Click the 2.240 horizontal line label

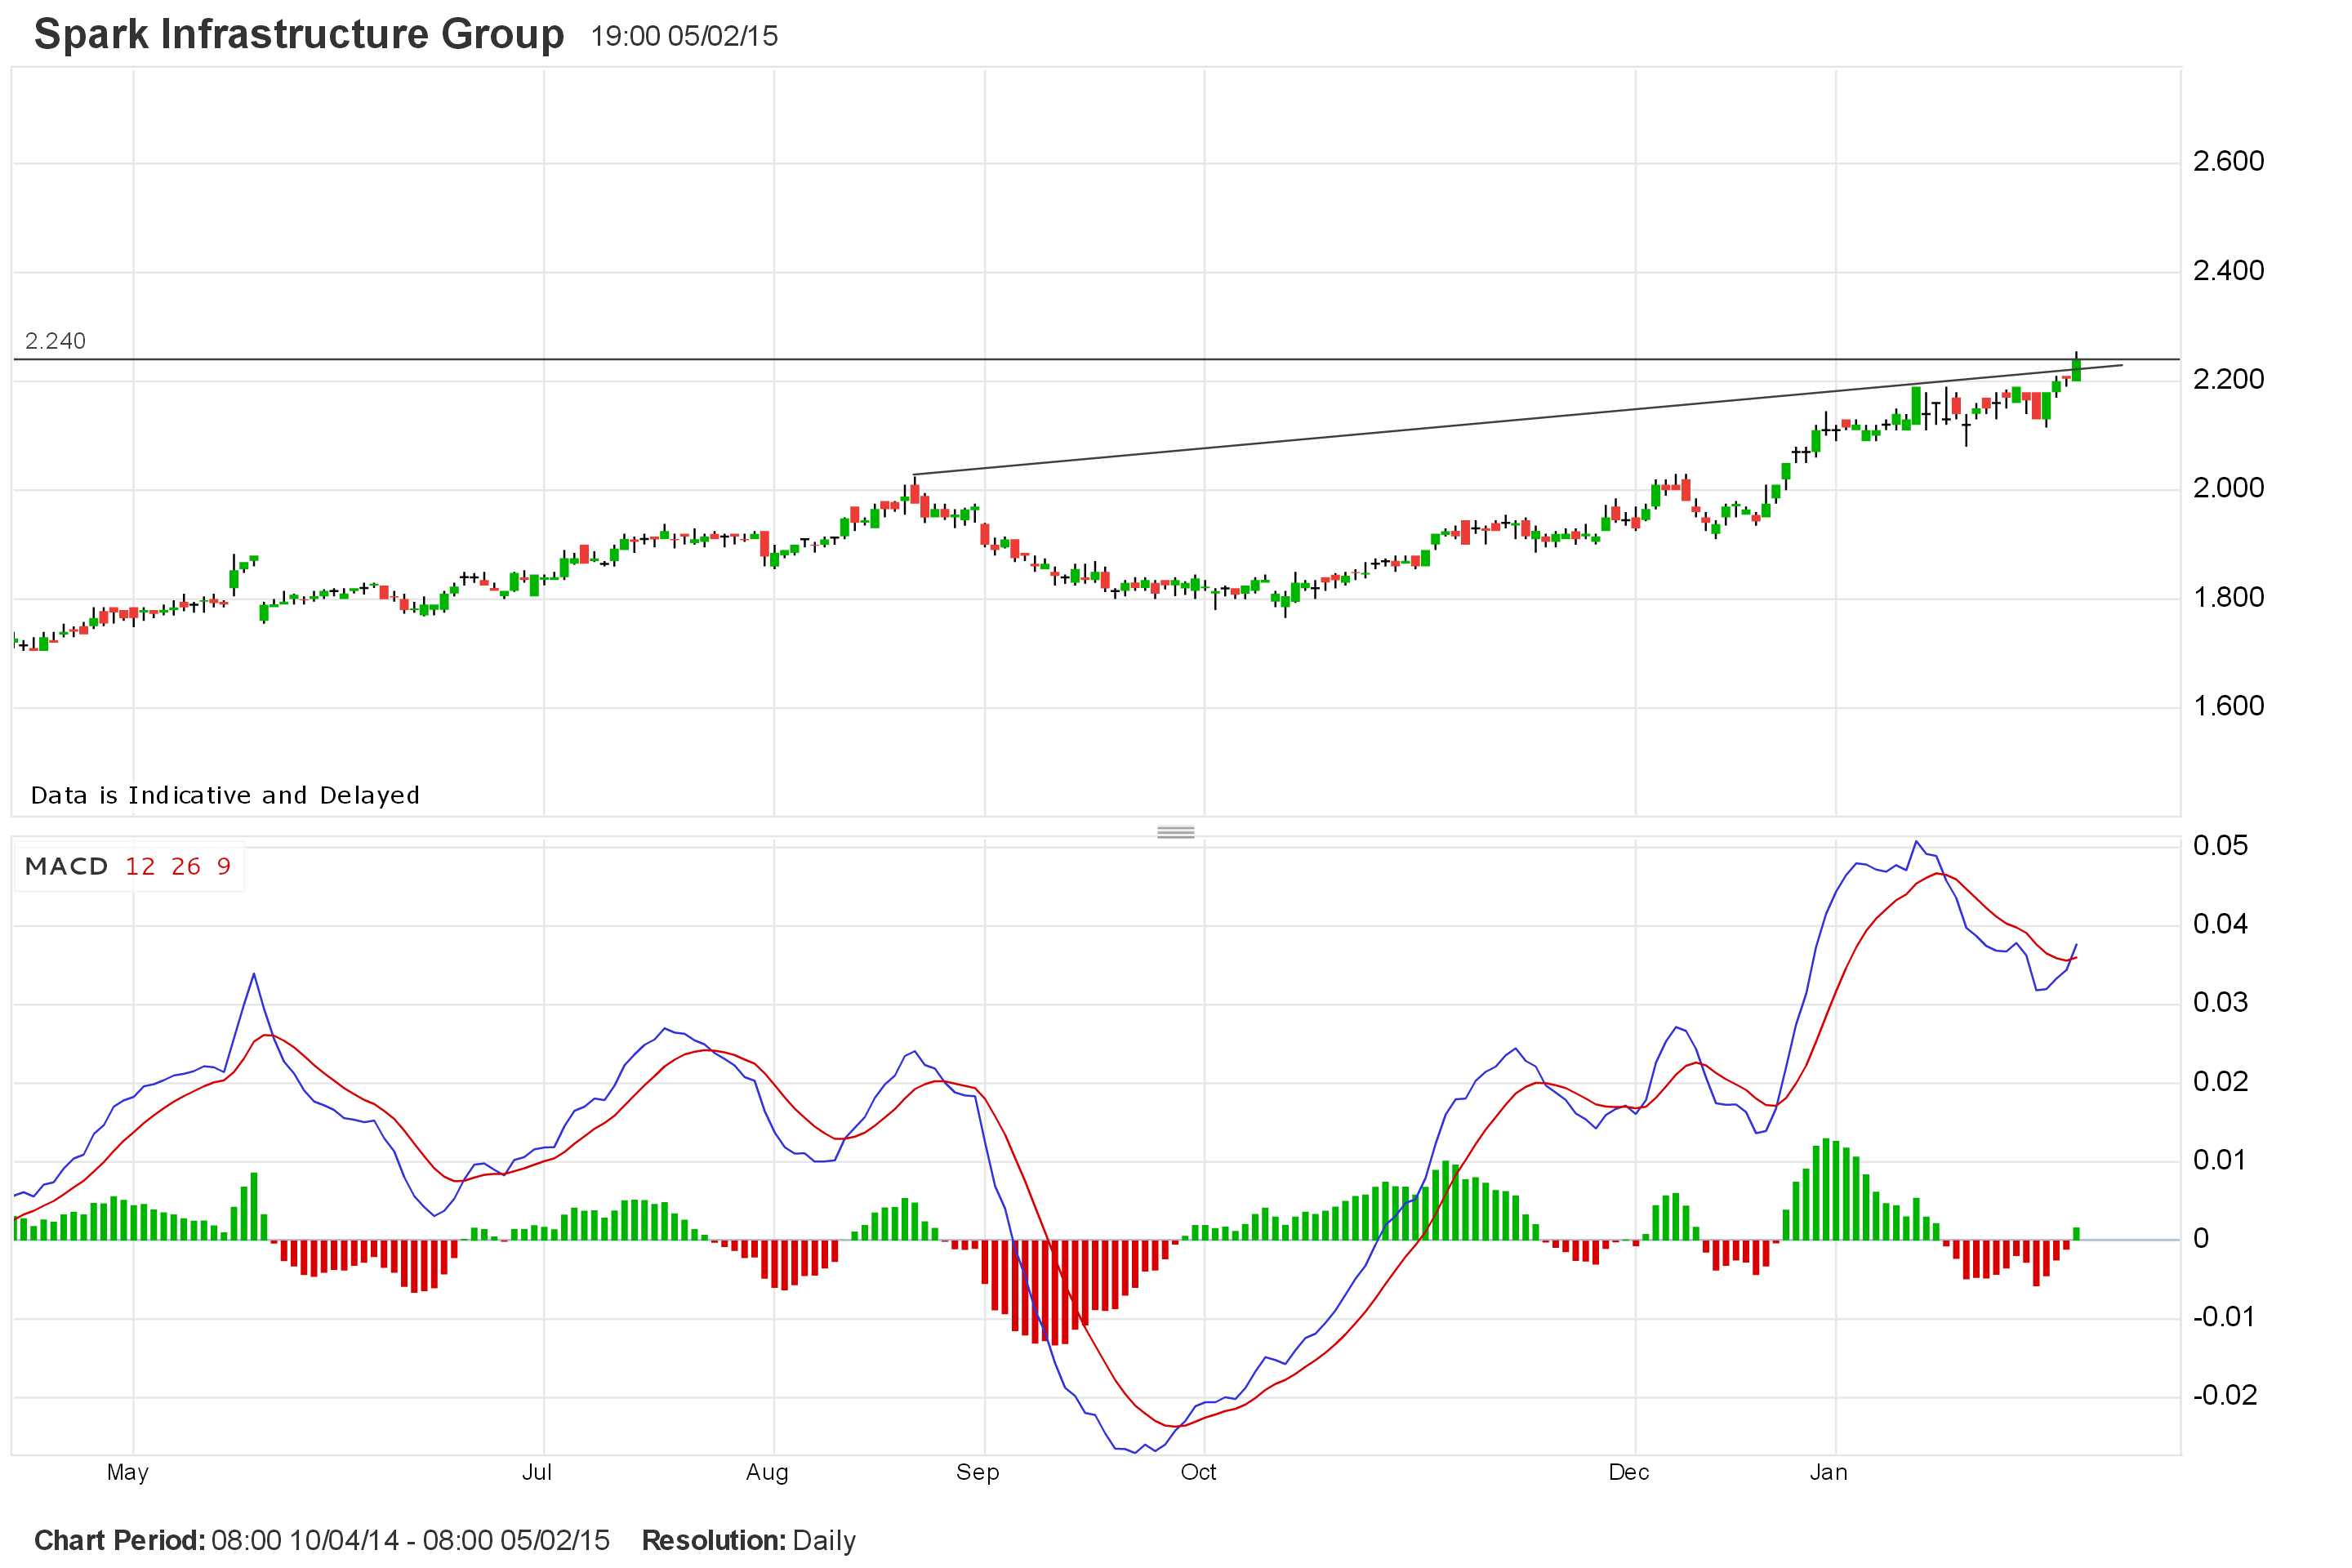point(55,341)
